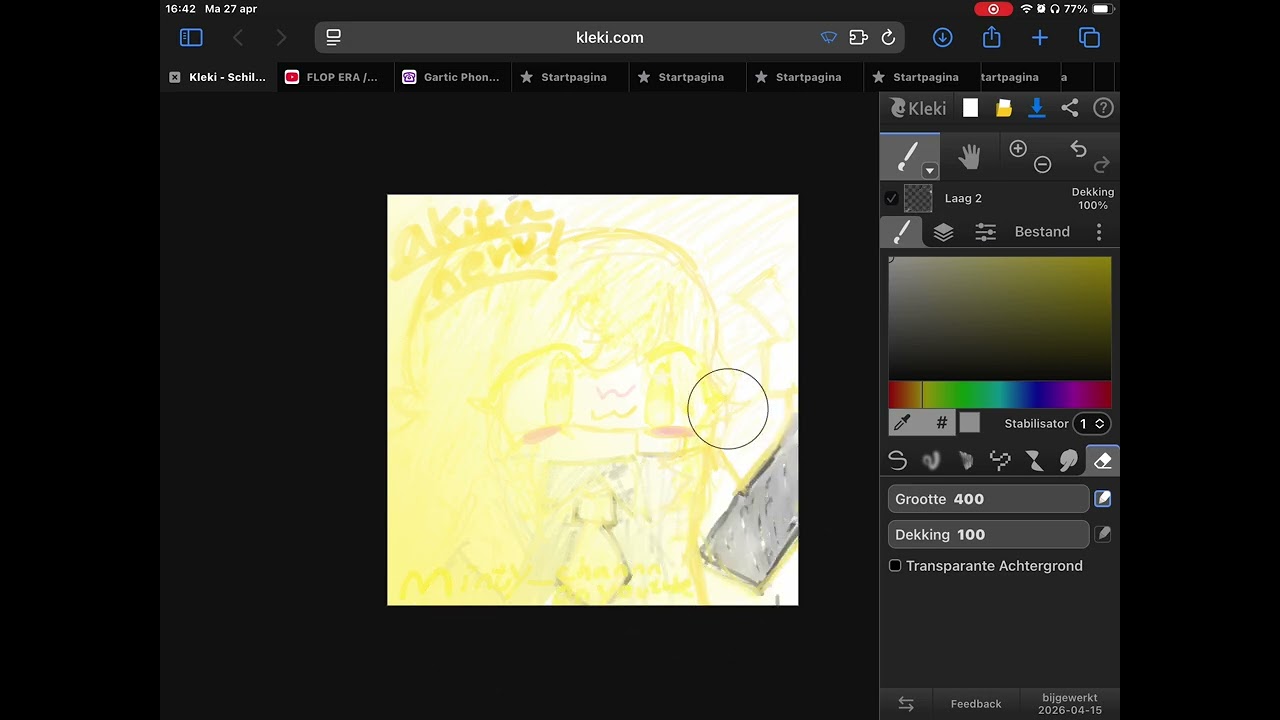This screenshot has height=720, width=1280.
Task: Enable Transparante Achtergrond checkbox
Action: tap(895, 566)
